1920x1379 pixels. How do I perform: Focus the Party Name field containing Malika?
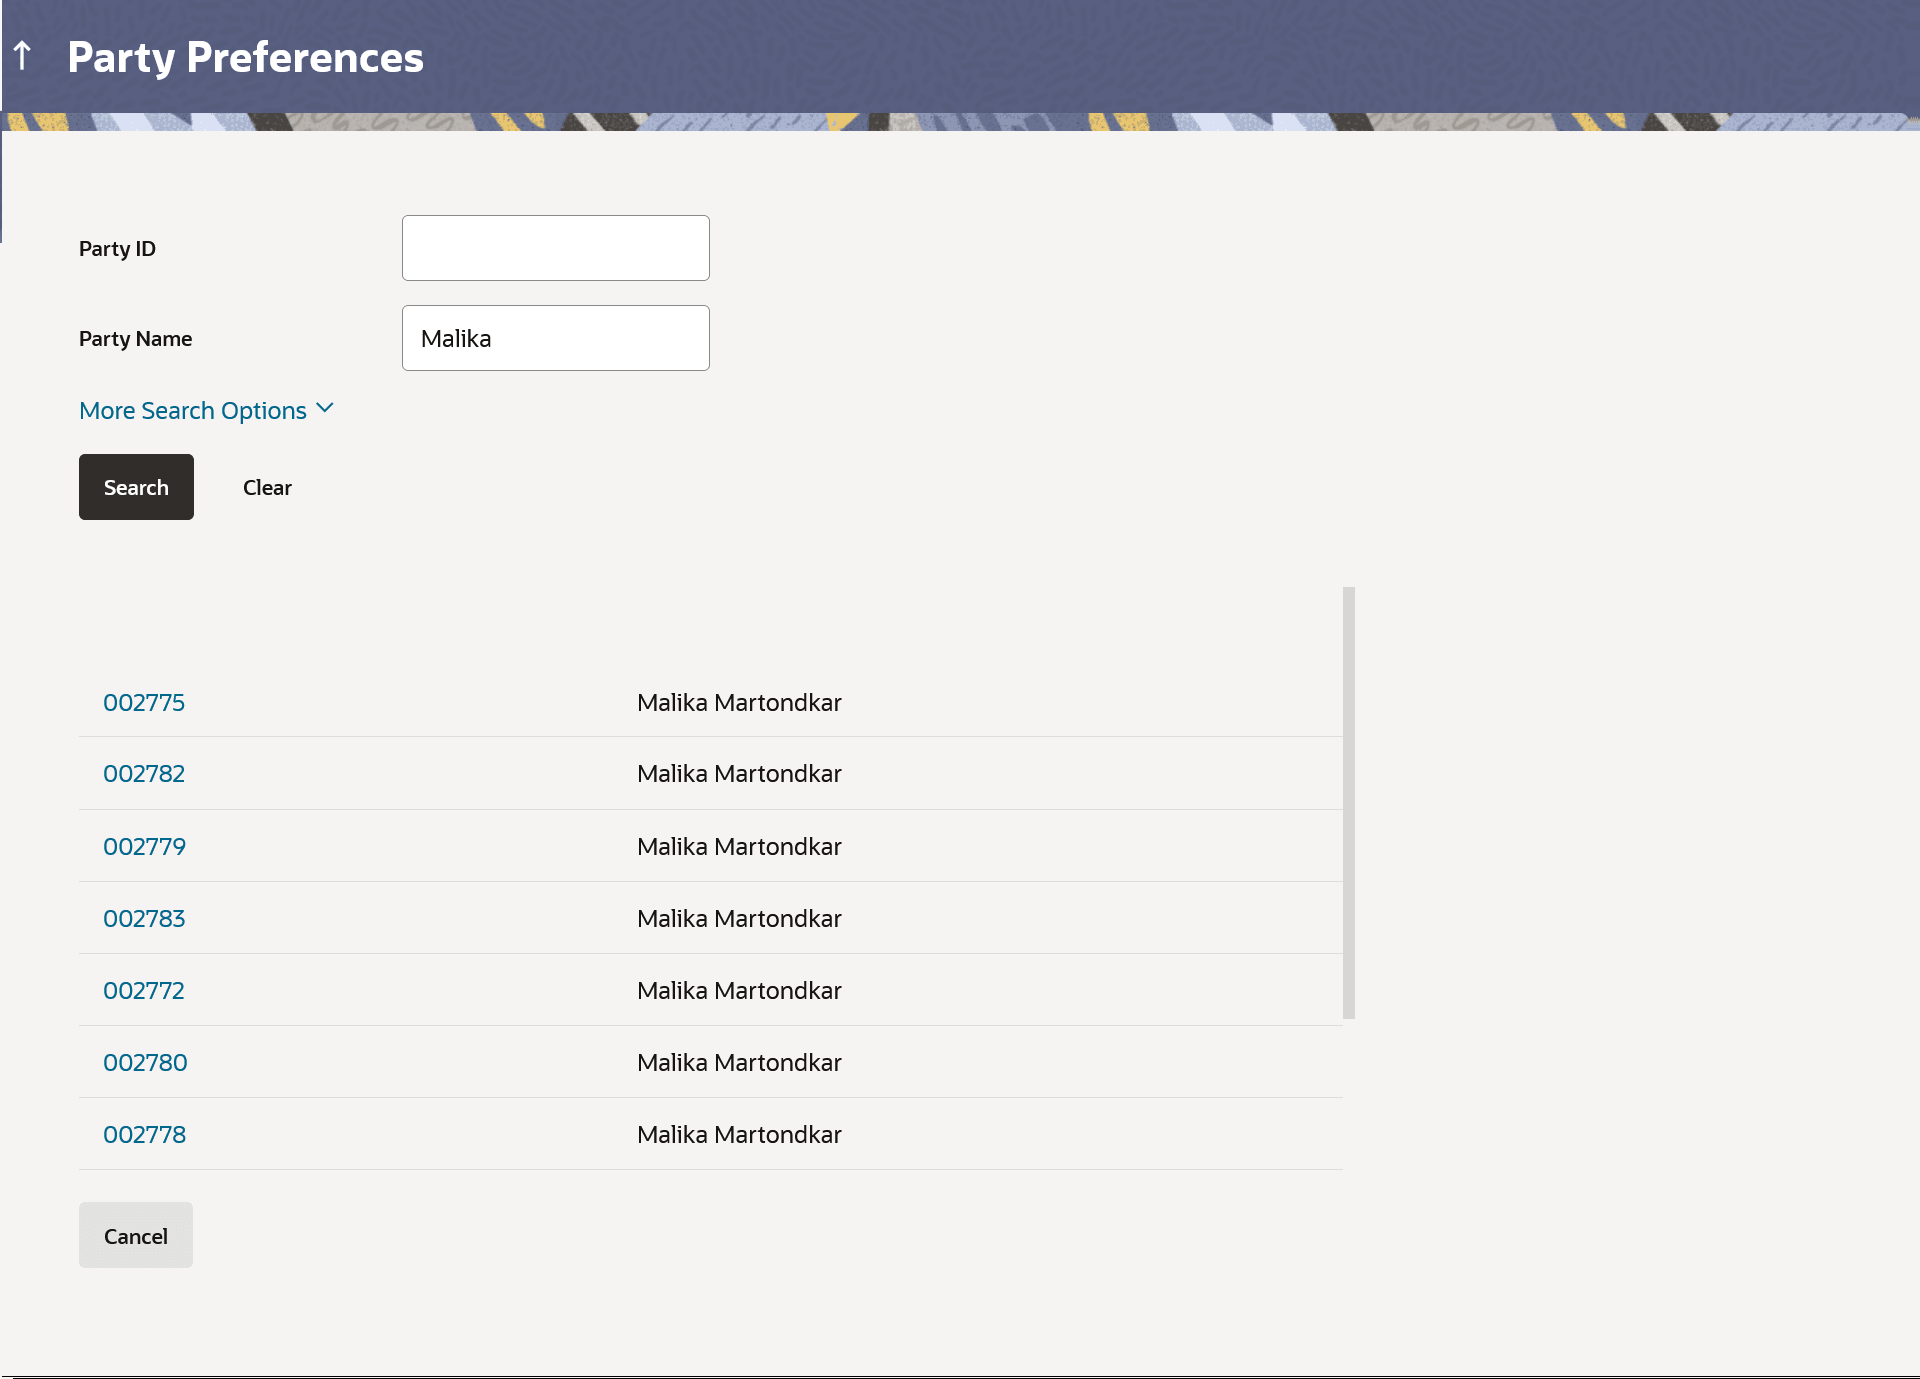coord(555,338)
